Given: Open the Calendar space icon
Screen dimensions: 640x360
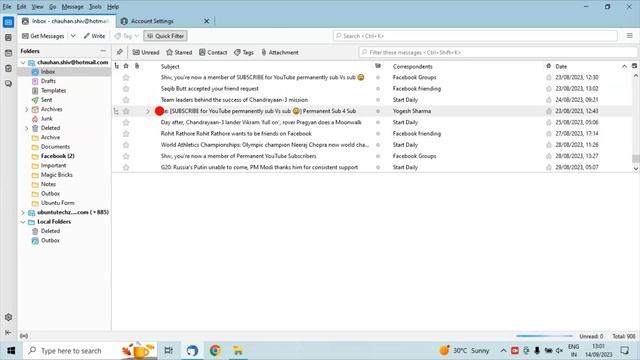Looking at the screenshot, I should [x=8, y=53].
